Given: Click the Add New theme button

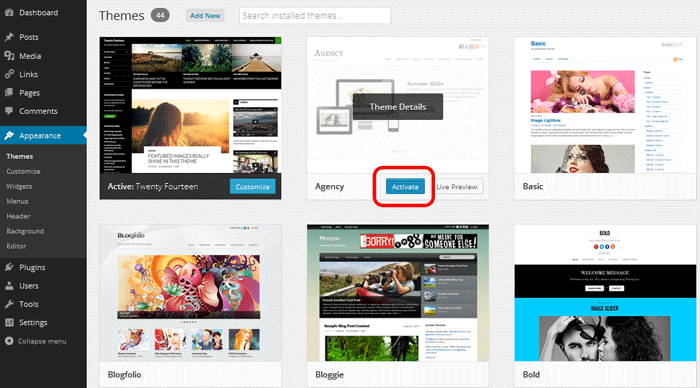Looking at the screenshot, I should pos(205,16).
